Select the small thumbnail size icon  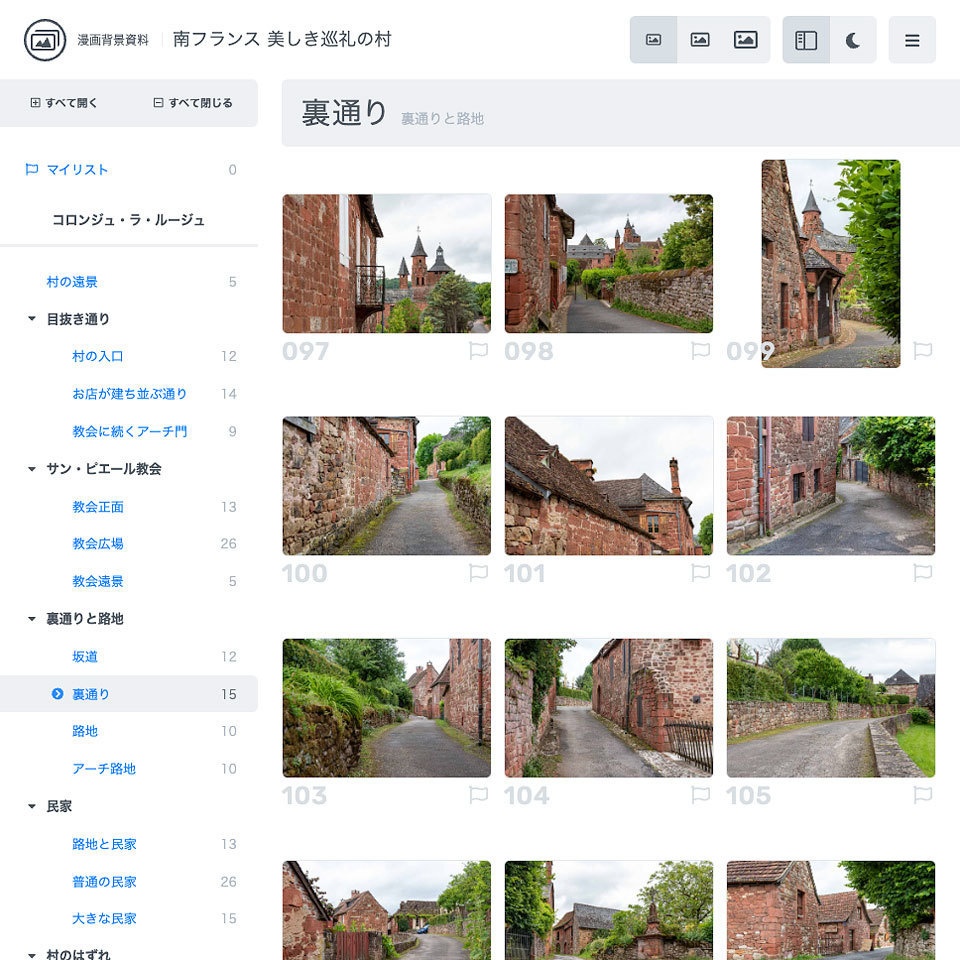[652, 39]
